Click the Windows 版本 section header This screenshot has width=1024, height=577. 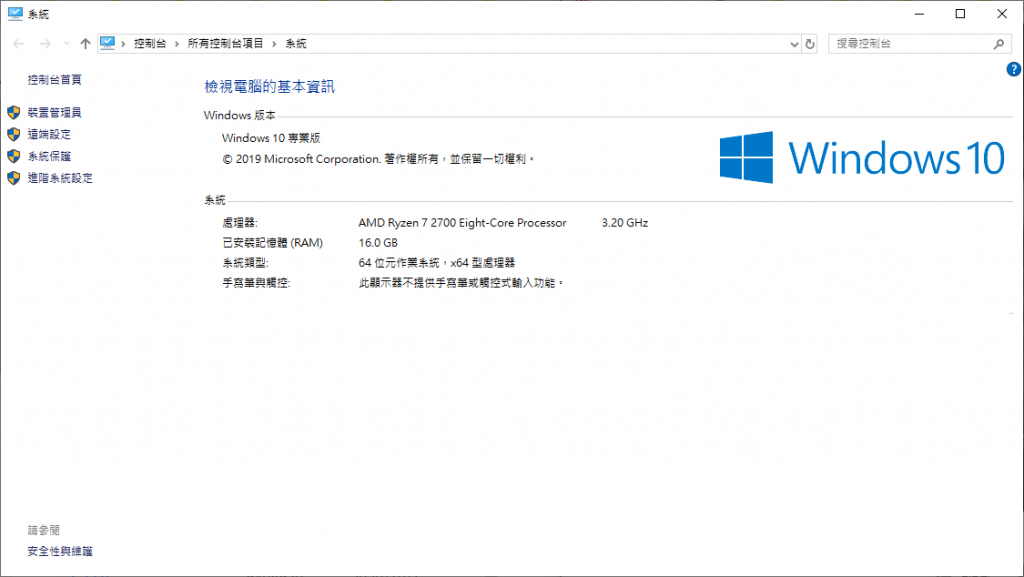[240, 116]
